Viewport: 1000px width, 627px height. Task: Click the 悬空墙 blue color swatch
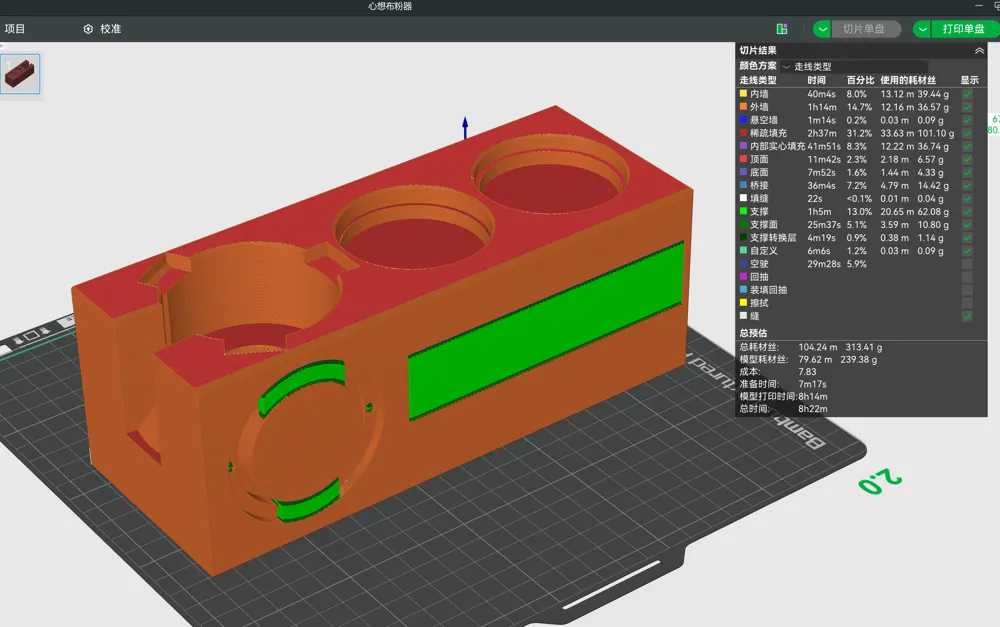(743, 120)
